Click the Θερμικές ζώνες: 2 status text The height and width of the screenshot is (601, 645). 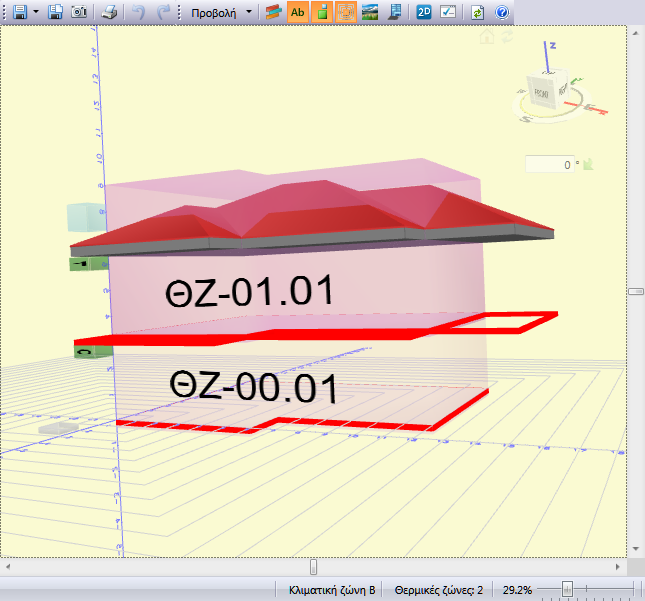point(438,590)
